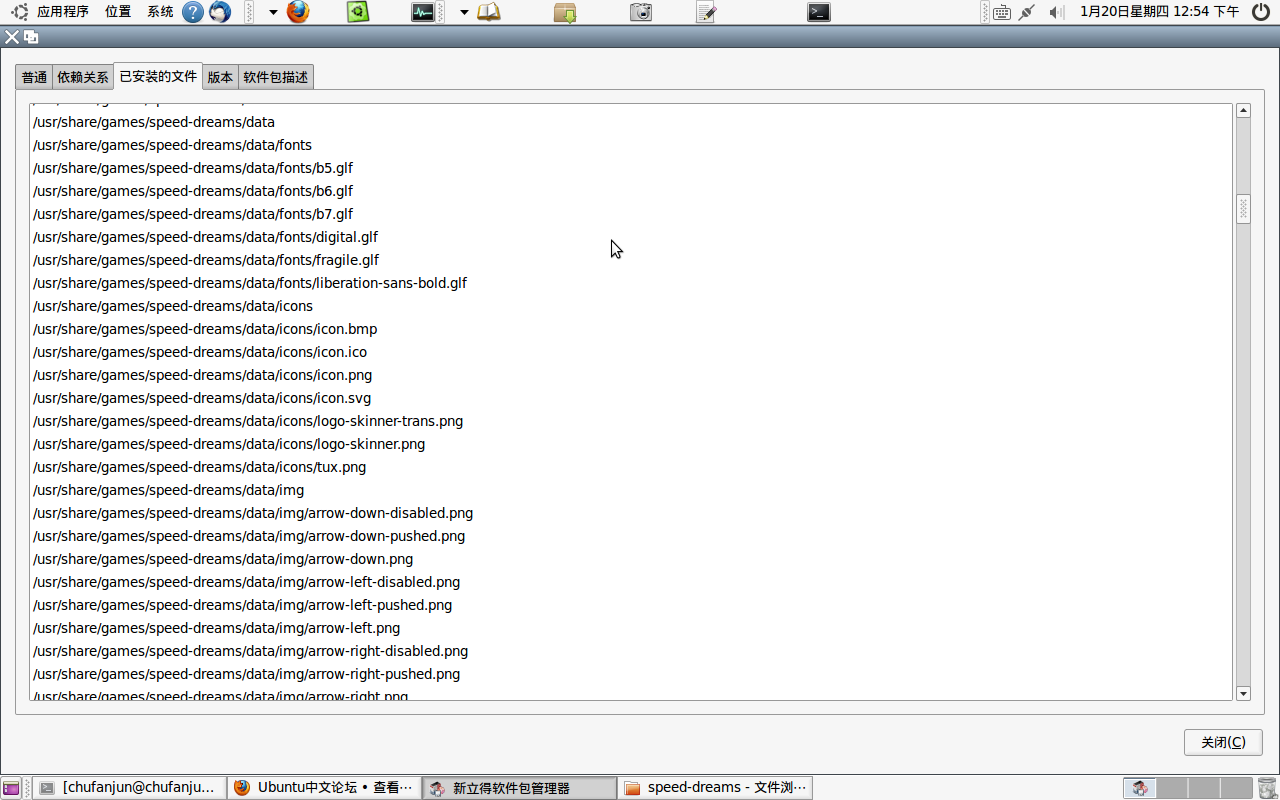Activate 新立得软件包管理器 taskbar button
Image resolution: width=1280 pixels, height=800 pixels.
(x=519, y=788)
